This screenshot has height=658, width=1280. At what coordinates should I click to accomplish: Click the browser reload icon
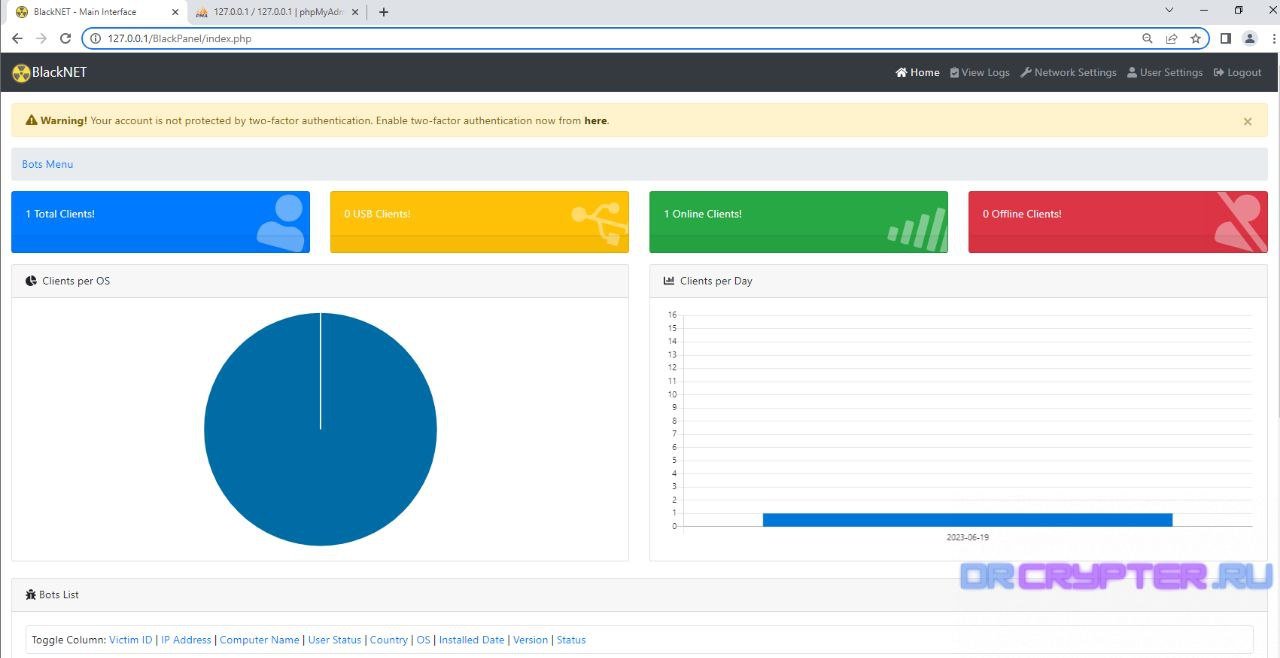(x=65, y=39)
